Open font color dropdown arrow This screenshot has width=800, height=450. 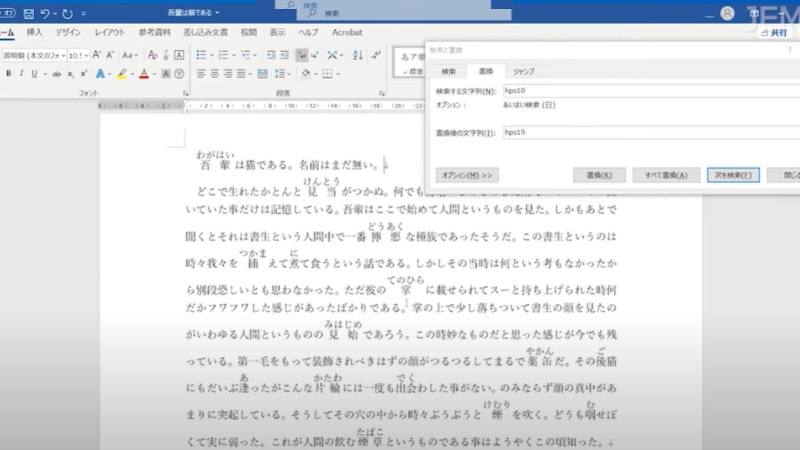[x=155, y=74]
